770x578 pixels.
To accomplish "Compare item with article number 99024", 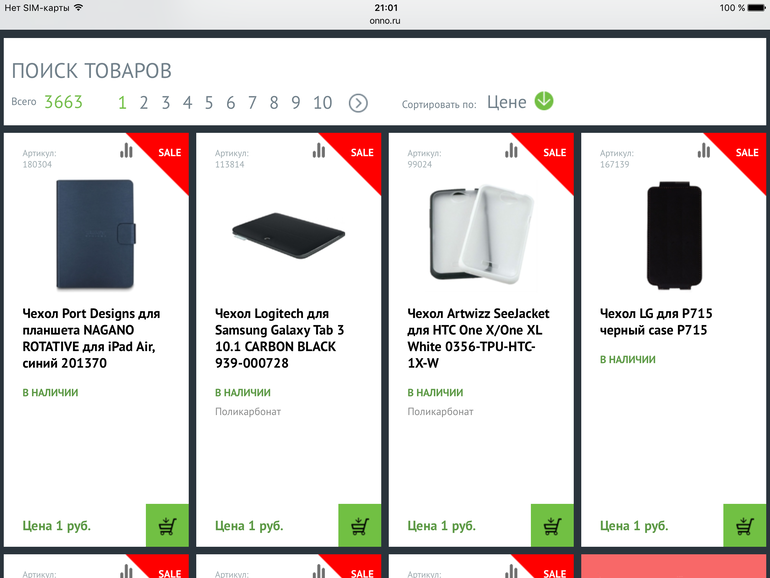I will [512, 150].
